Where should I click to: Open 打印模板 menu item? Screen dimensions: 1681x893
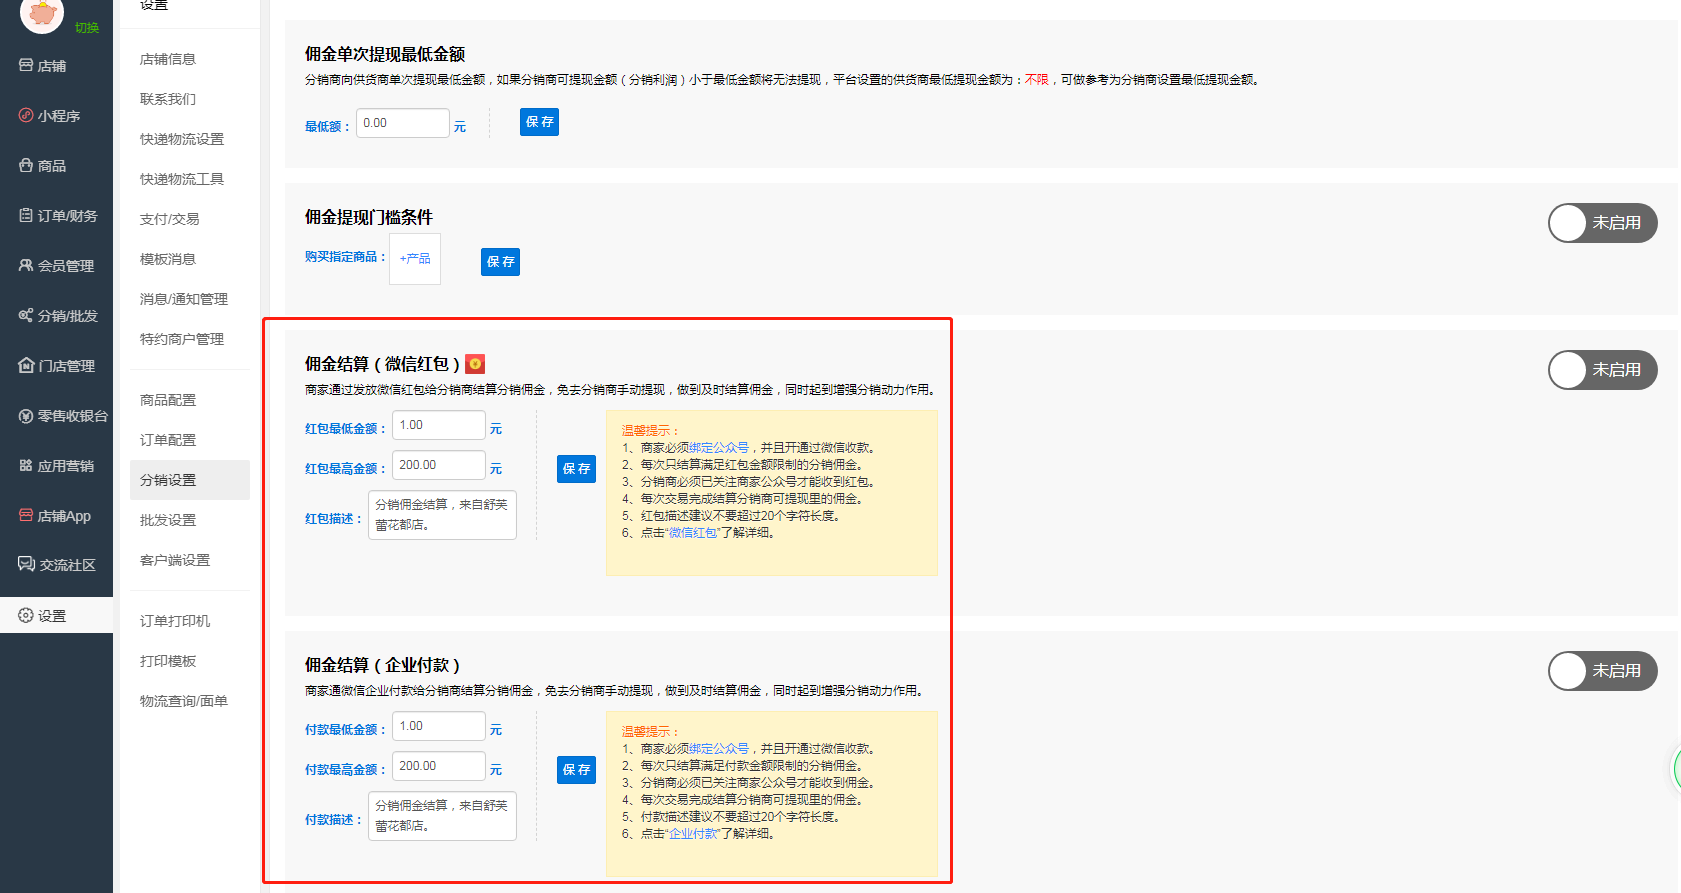click(x=168, y=661)
